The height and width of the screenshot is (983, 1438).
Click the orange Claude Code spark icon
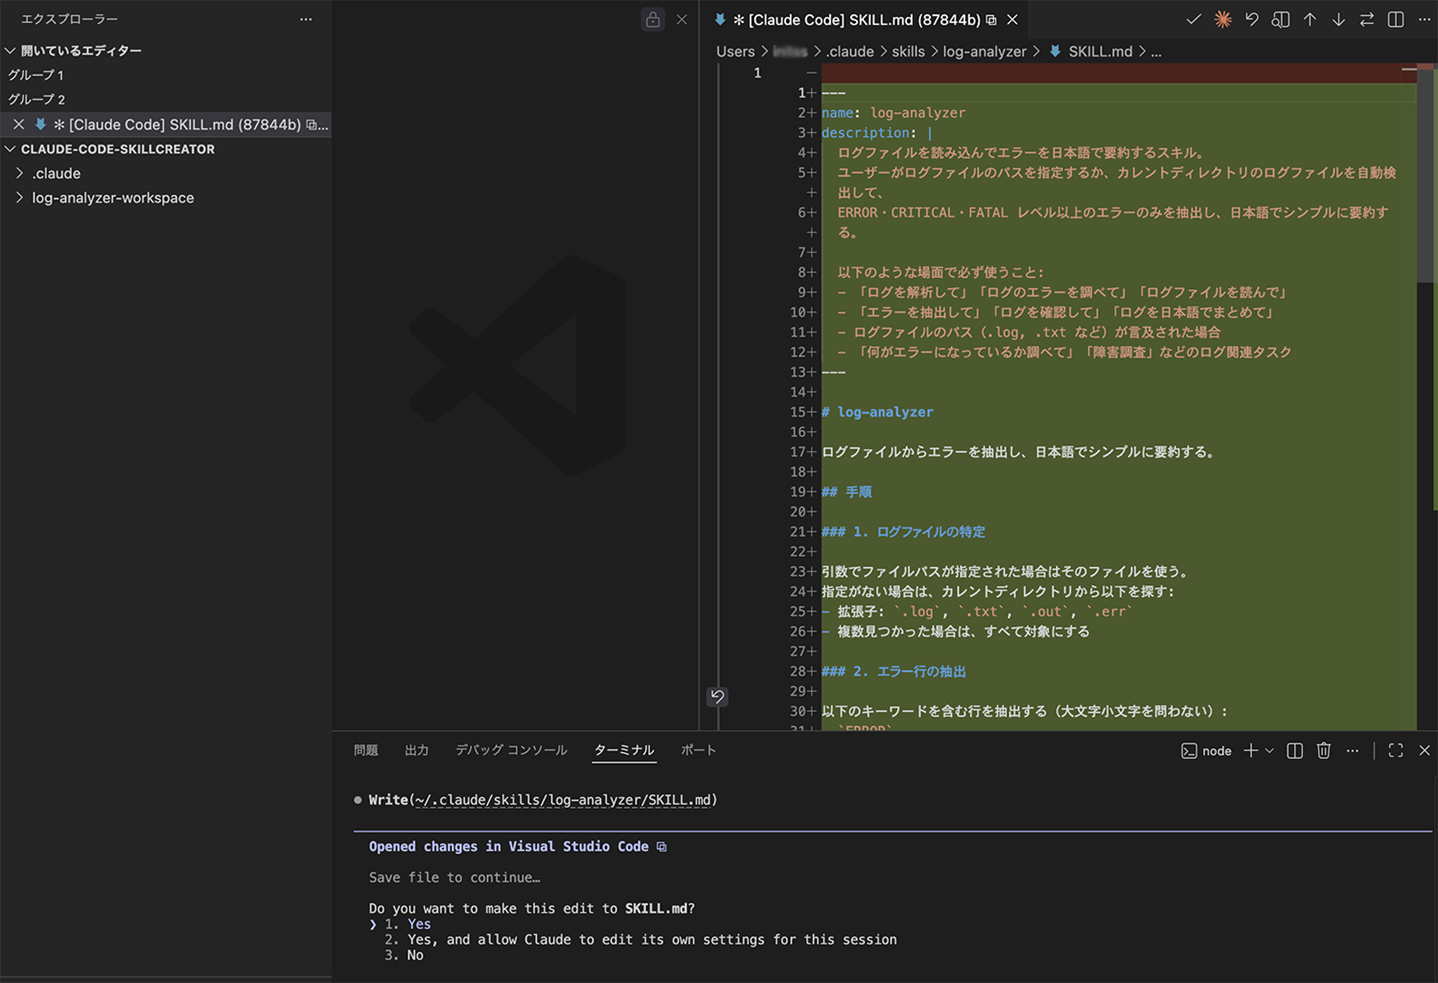[1222, 19]
